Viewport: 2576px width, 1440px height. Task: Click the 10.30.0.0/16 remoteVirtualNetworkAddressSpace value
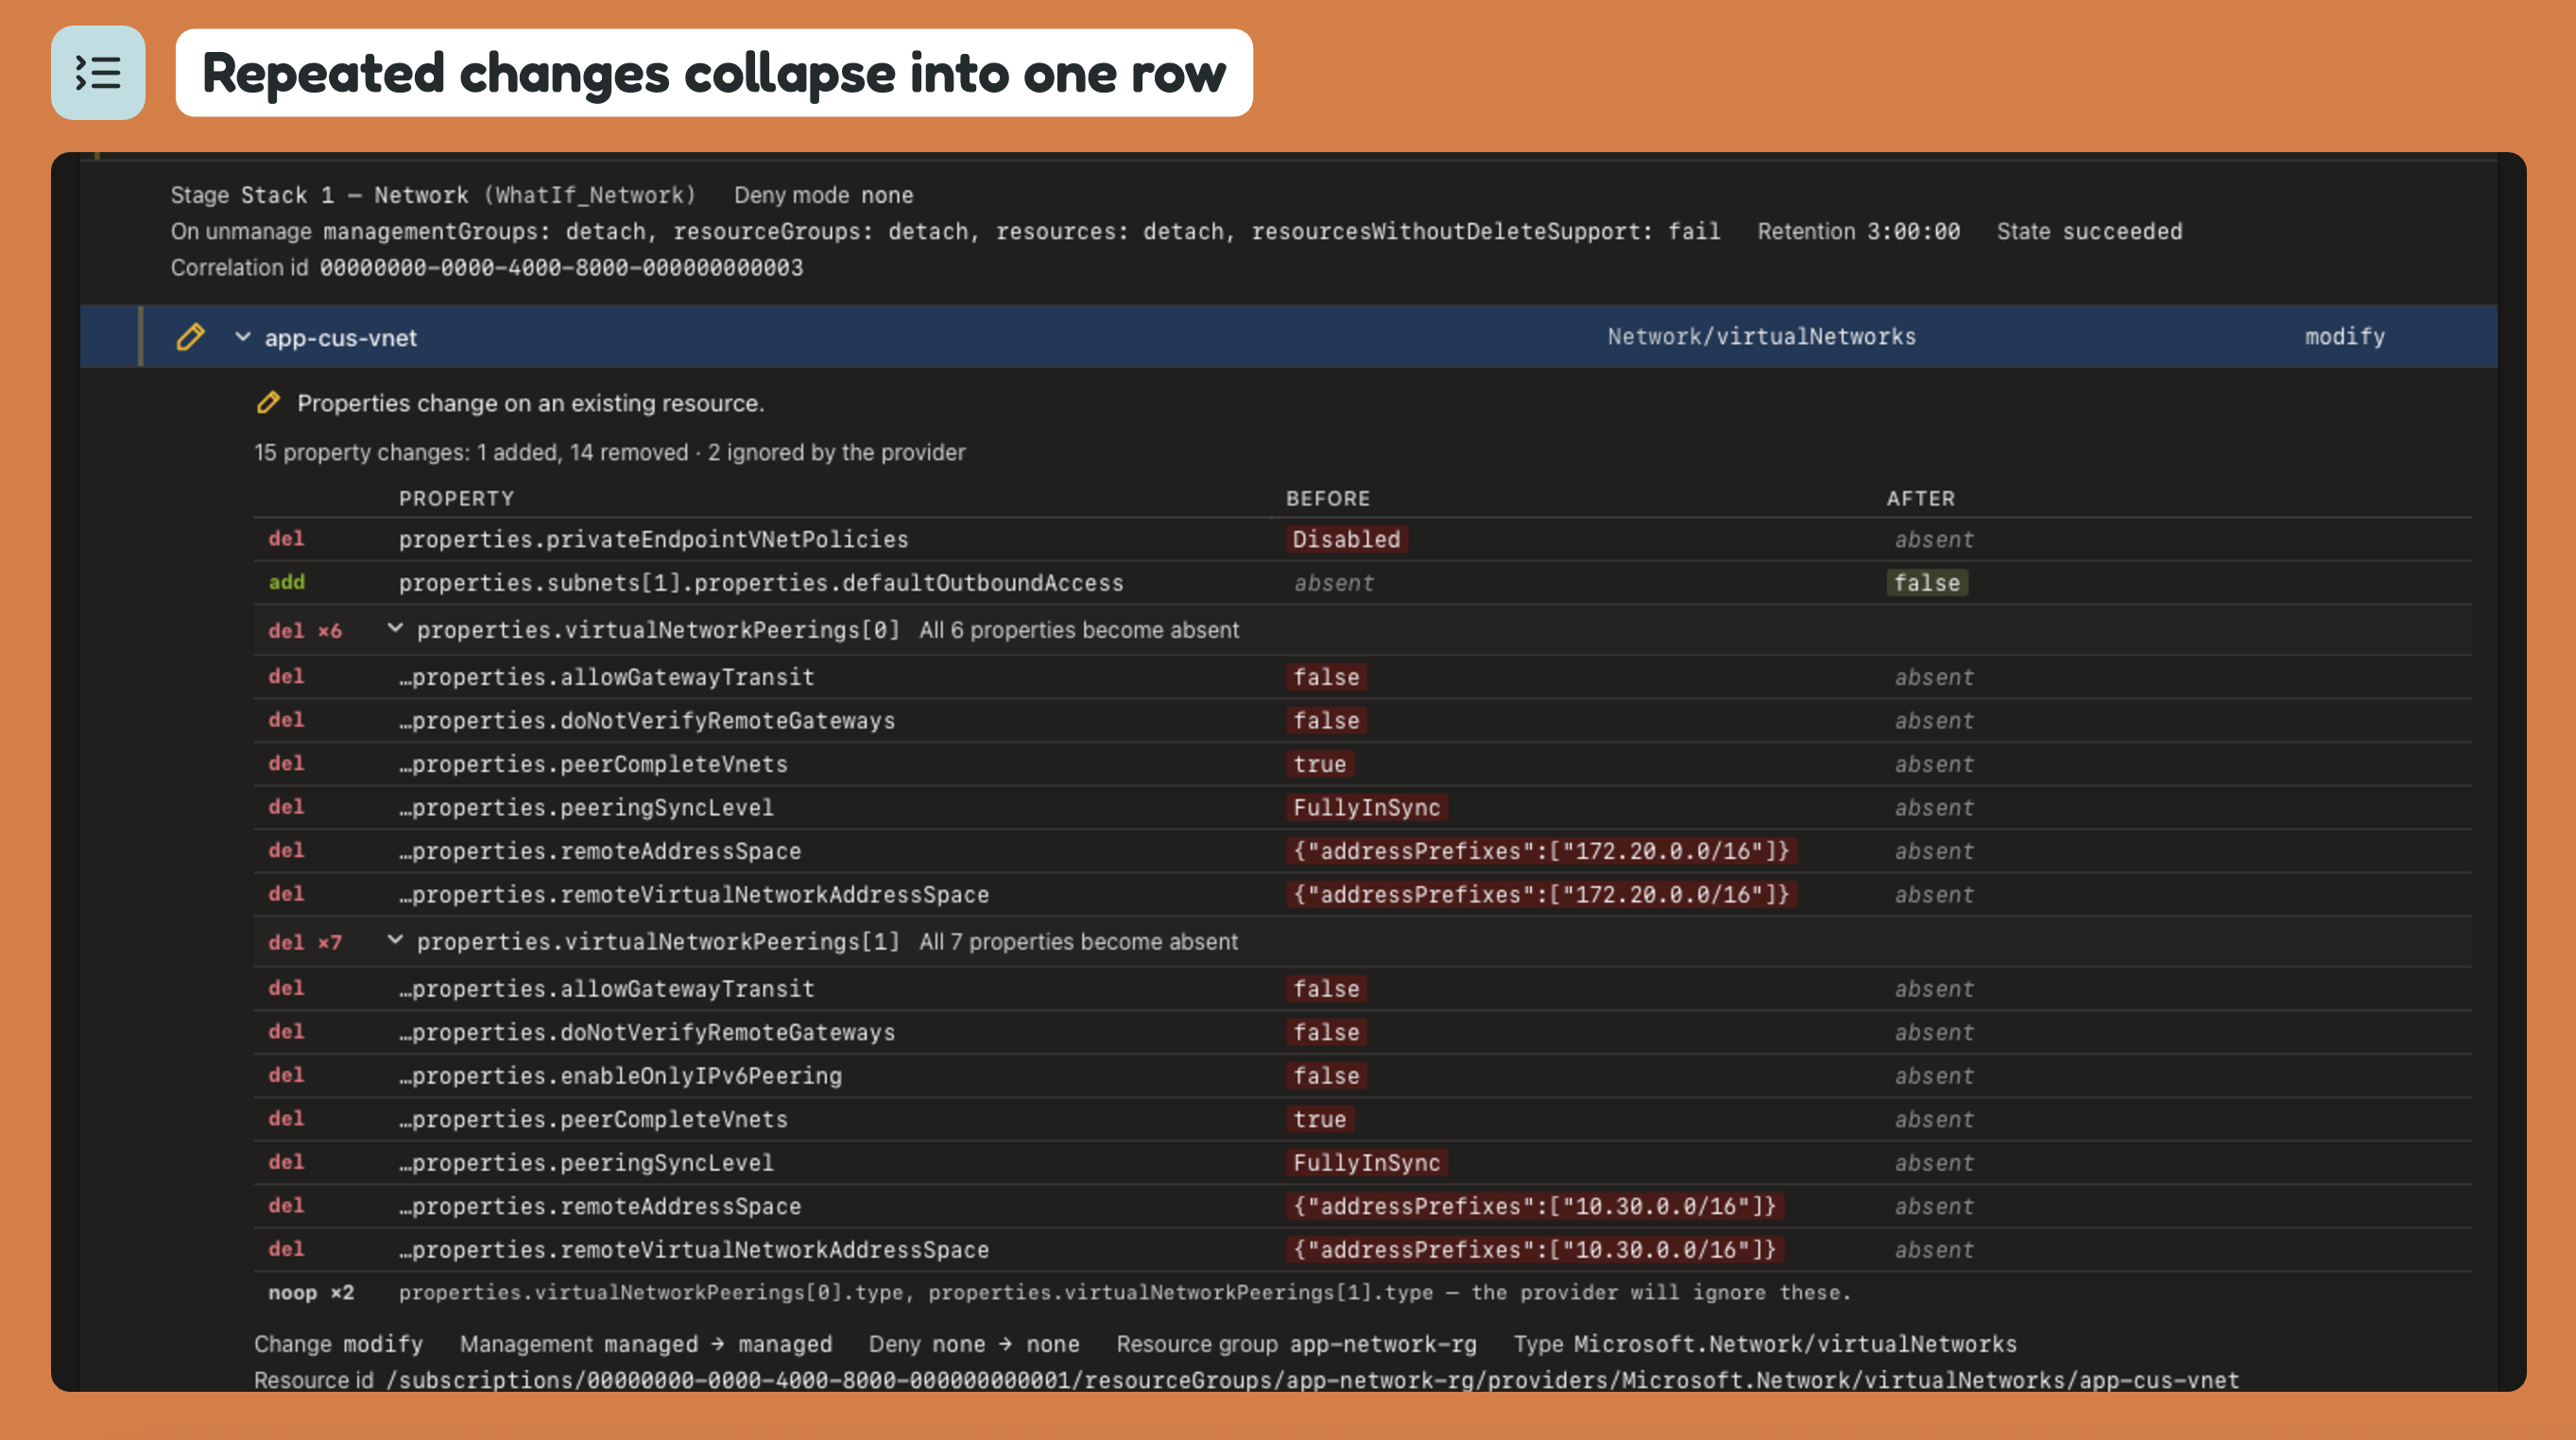1534,1250
